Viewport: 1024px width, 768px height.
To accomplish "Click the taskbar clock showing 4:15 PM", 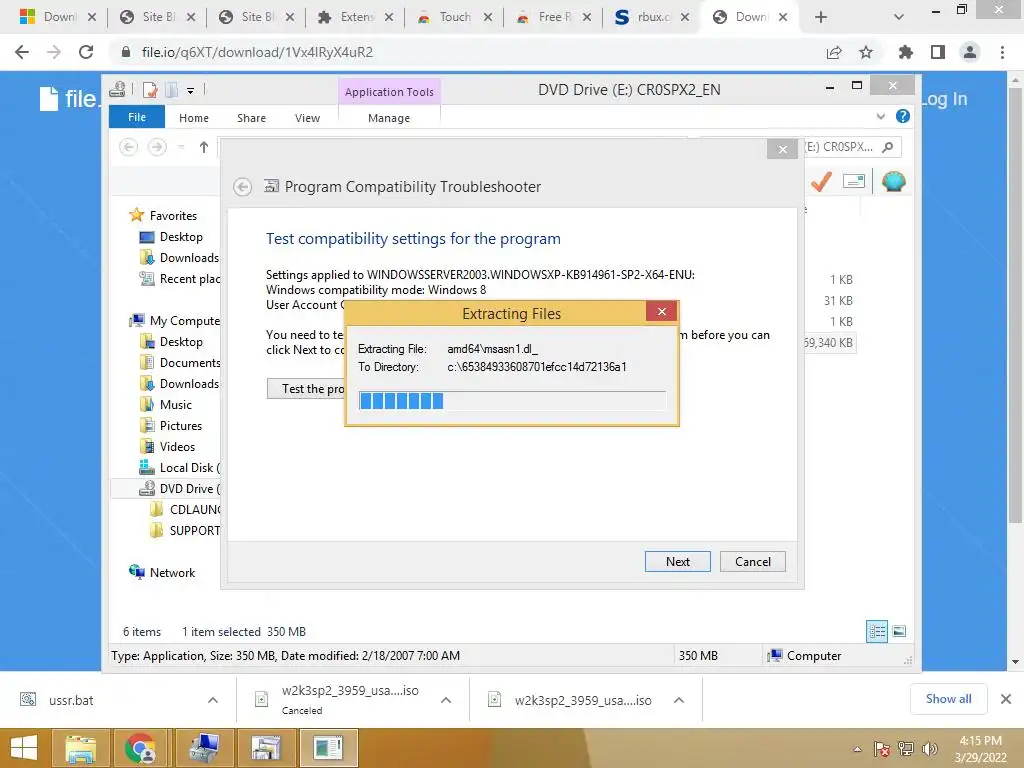I will tap(980, 749).
